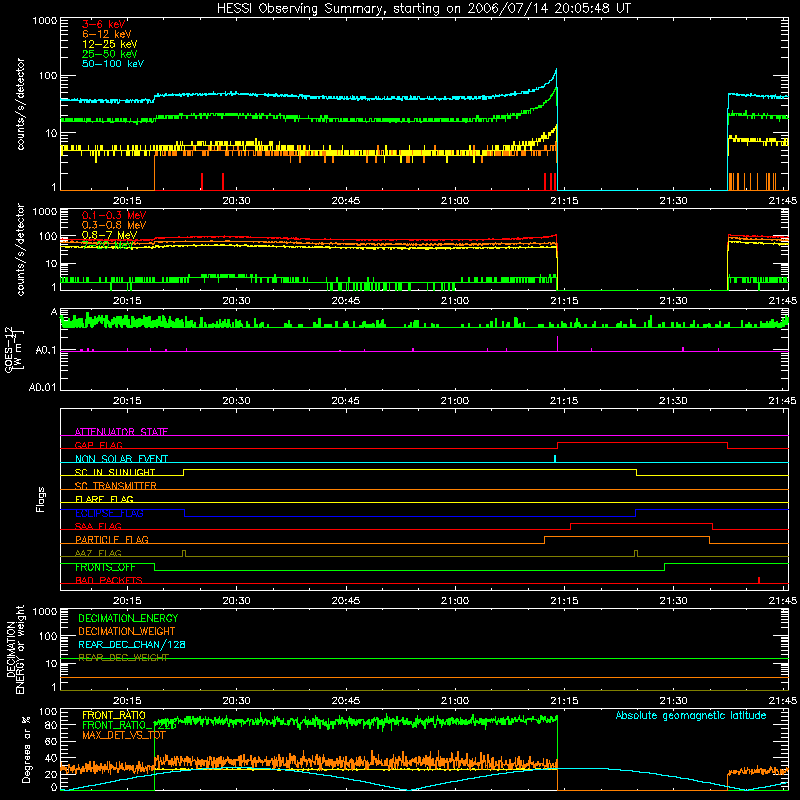800x800 pixels.
Task: Click the vertical Flags axis title
Action: click(41, 499)
